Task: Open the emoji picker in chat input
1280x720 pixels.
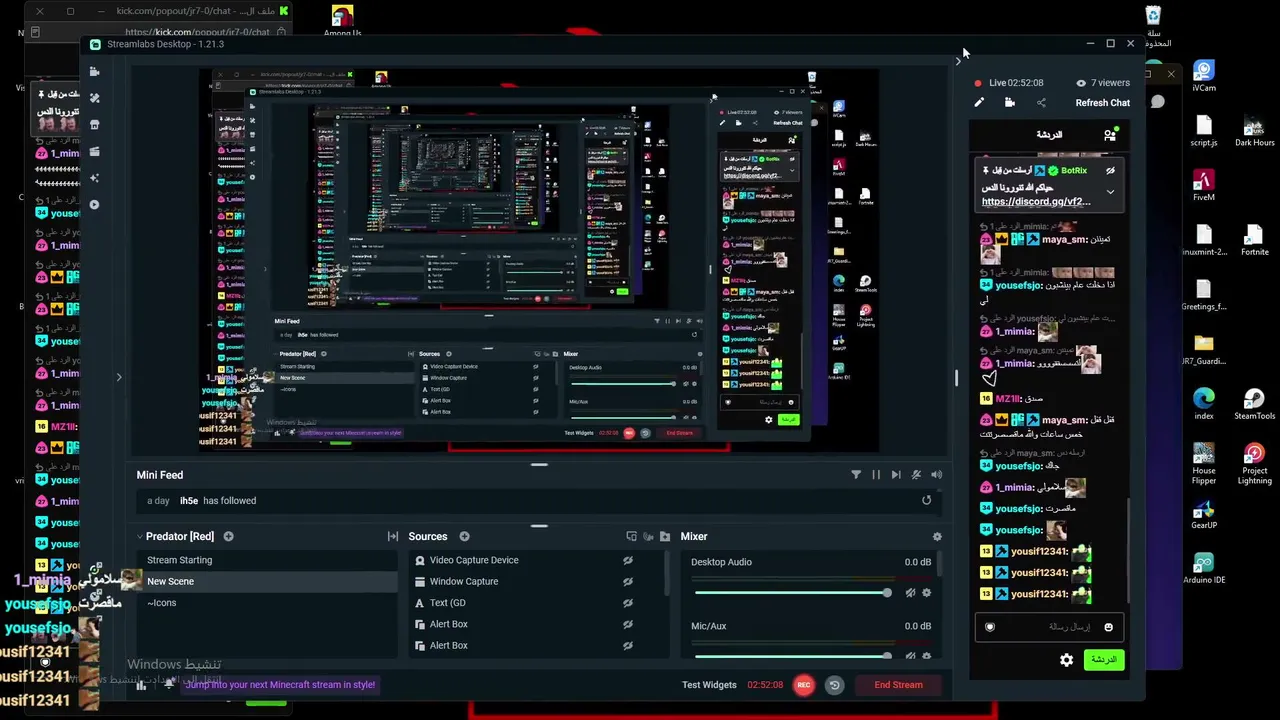Action: 1108,627
